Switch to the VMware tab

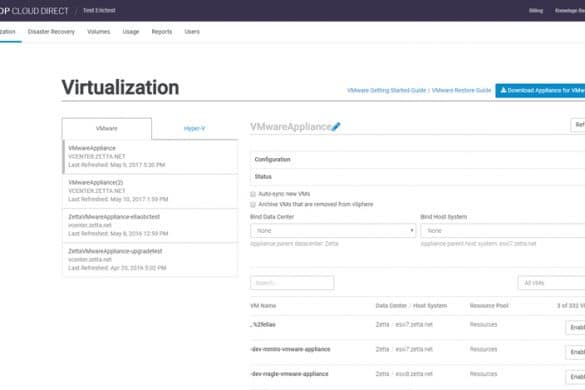pos(107,128)
